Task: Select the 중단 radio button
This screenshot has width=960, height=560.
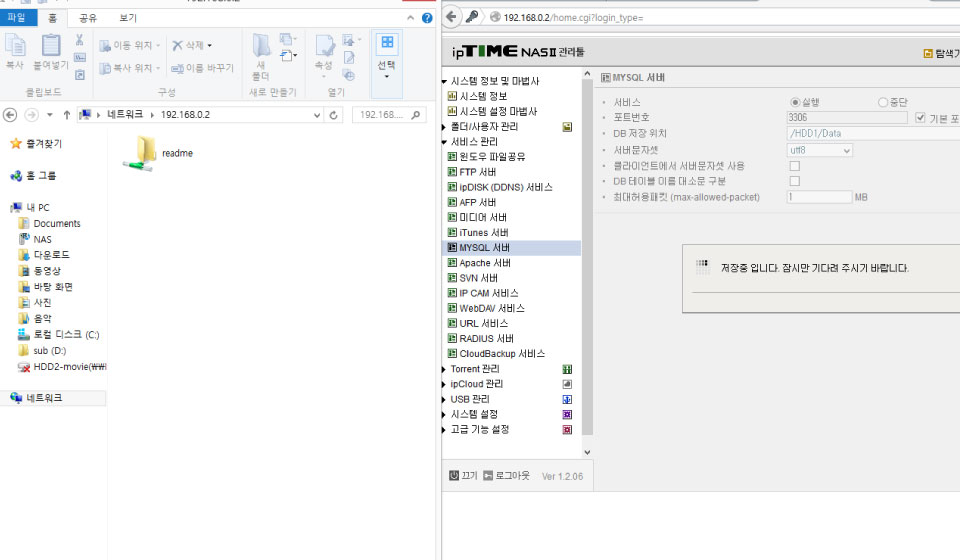Action: point(882,102)
